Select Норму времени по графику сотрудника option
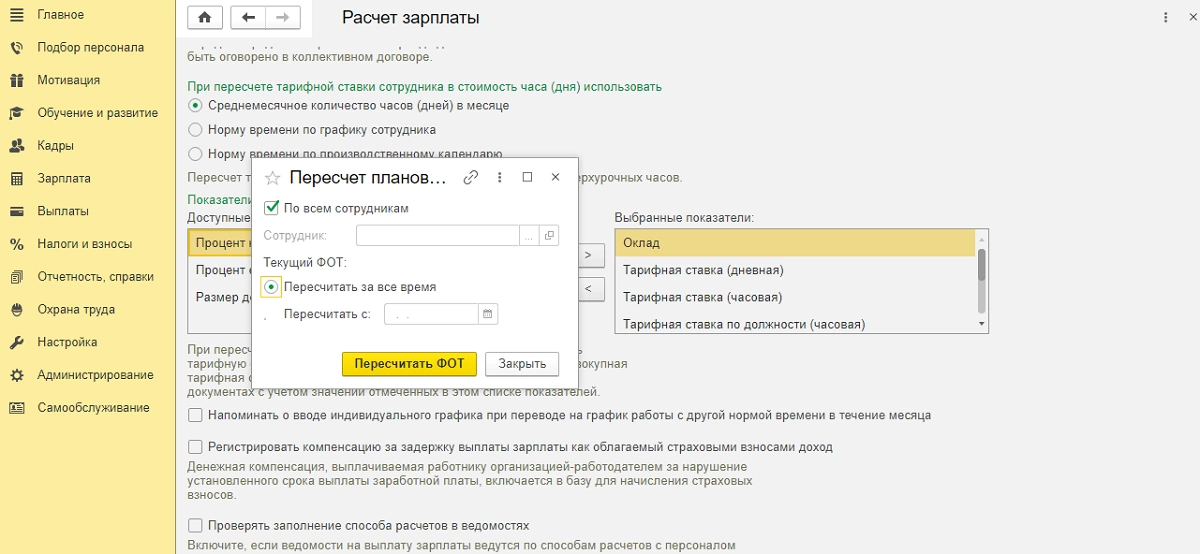Viewport: 1200px width, 554px height. click(196, 130)
